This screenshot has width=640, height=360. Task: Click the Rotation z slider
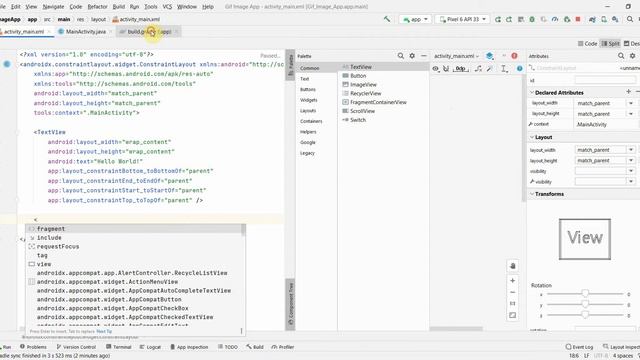(585, 315)
